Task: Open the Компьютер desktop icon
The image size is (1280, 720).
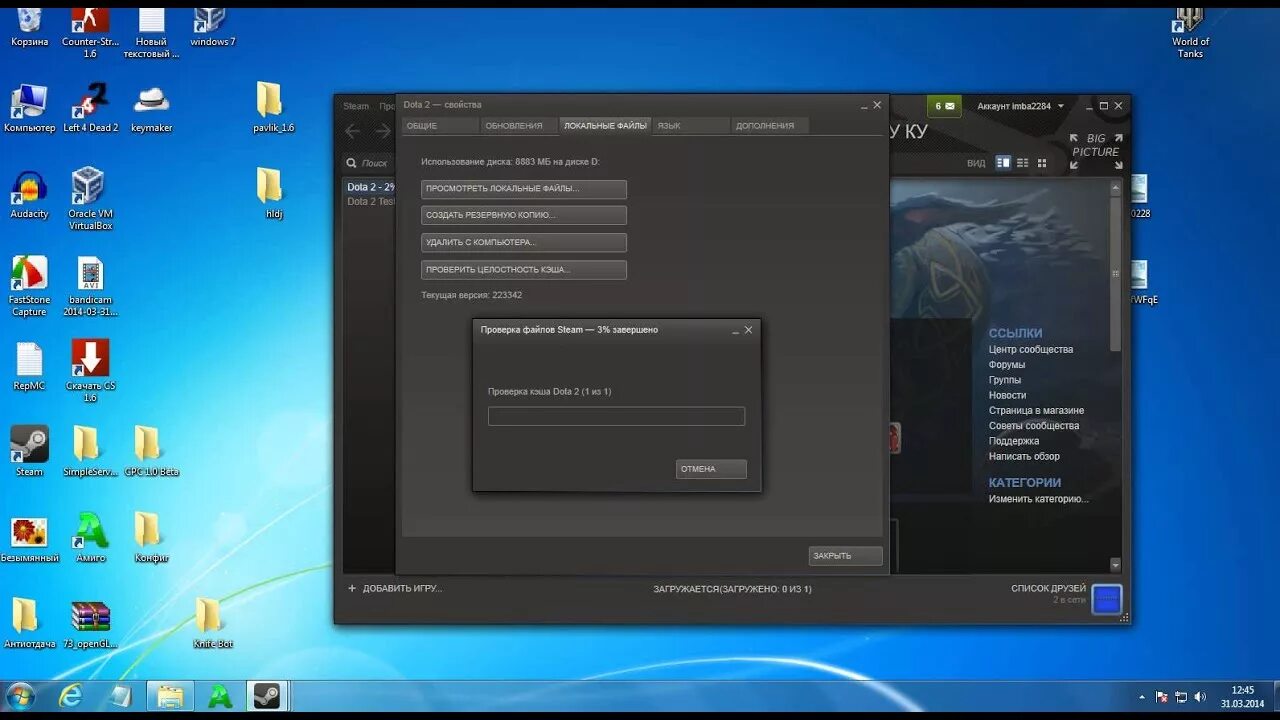Action: point(29,109)
